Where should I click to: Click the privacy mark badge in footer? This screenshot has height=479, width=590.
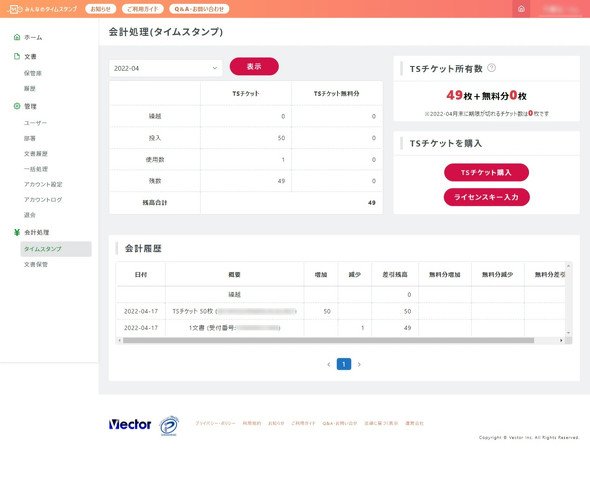pyautogui.click(x=169, y=426)
